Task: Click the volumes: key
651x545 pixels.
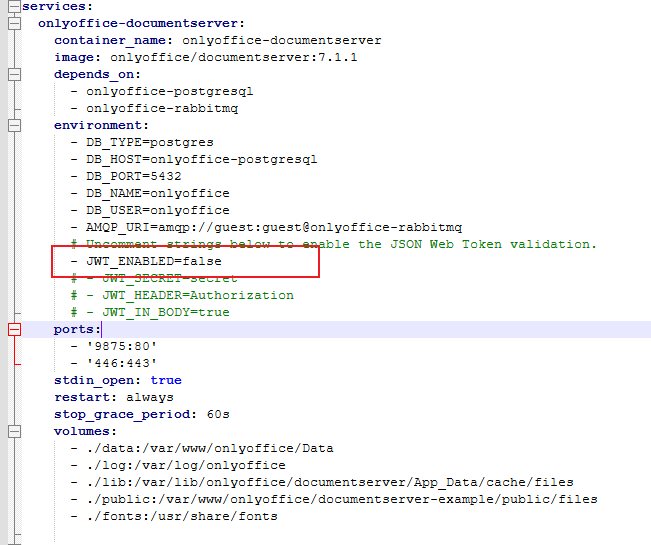Action: [85, 432]
